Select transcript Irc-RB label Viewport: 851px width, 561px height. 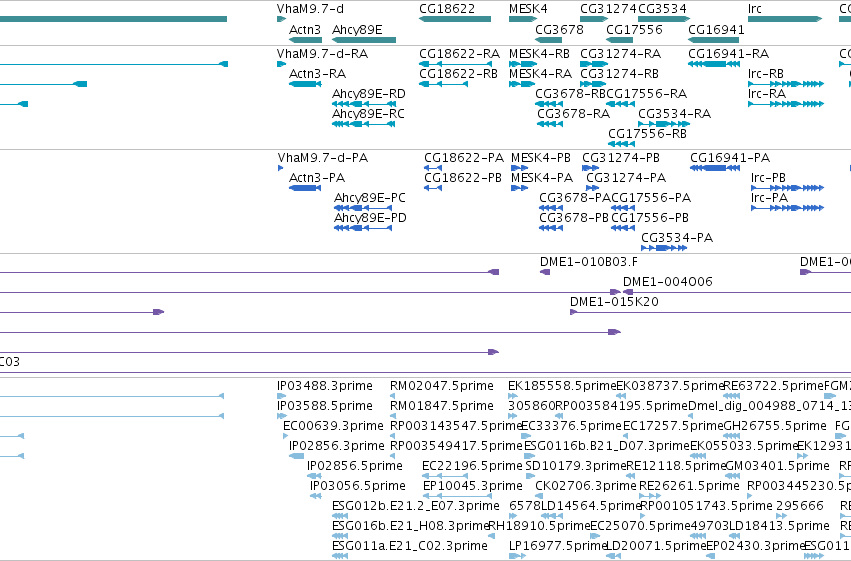765,73
